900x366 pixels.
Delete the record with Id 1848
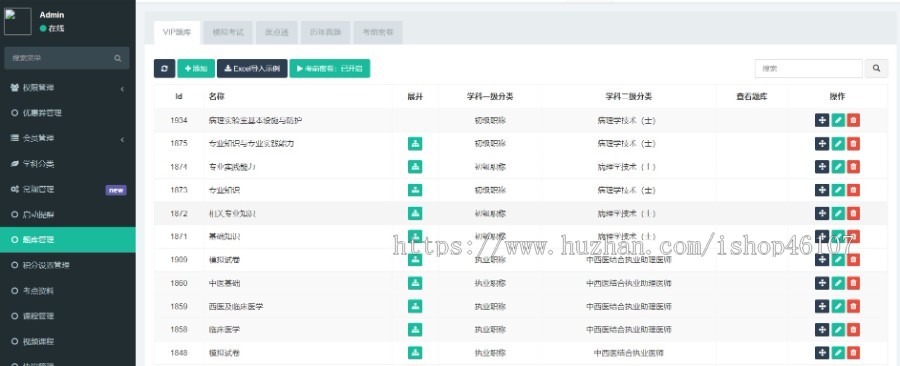(x=854, y=352)
